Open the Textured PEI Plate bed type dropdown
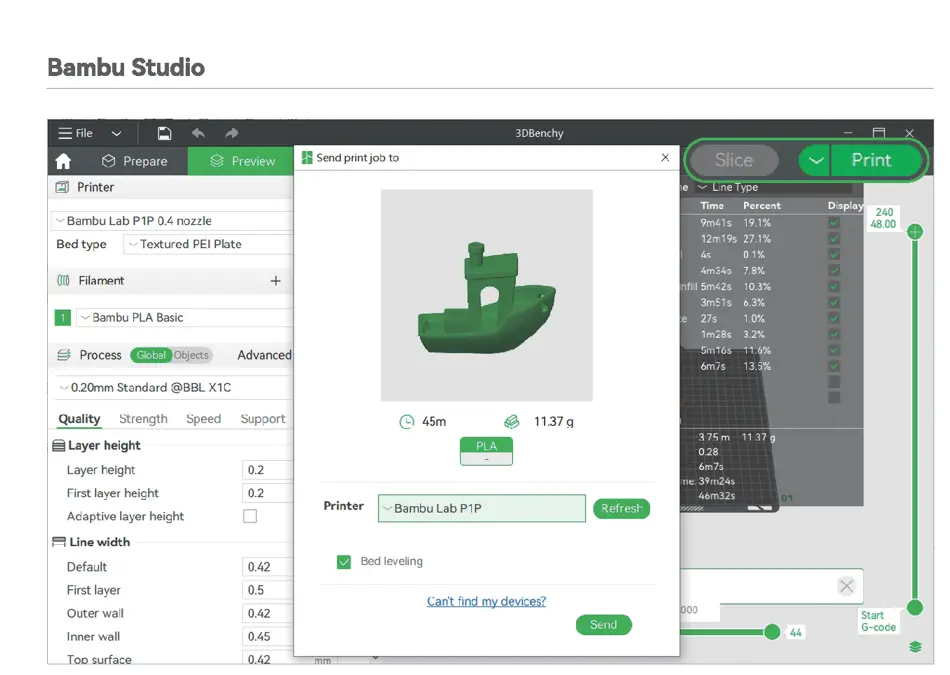This screenshot has width=950, height=675. [208, 244]
